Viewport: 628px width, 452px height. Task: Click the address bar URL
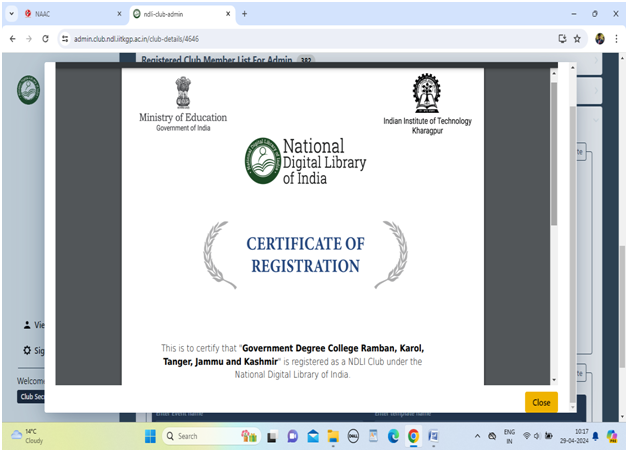point(136,39)
